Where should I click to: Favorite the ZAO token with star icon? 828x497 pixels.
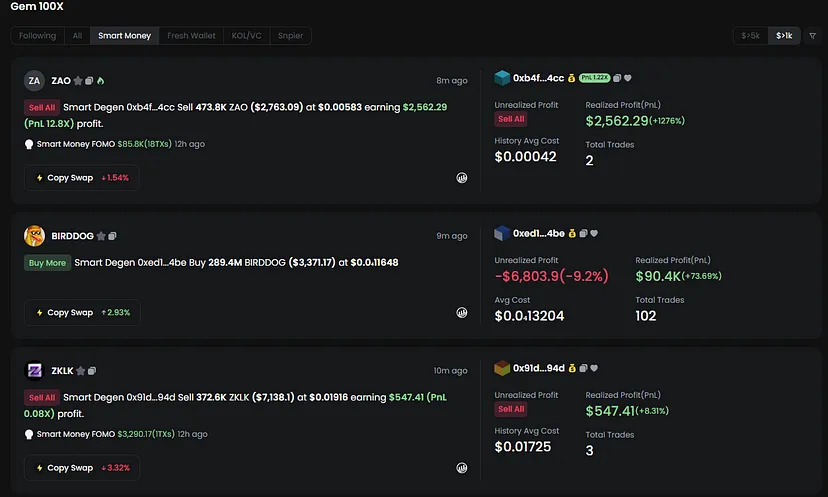(78, 81)
